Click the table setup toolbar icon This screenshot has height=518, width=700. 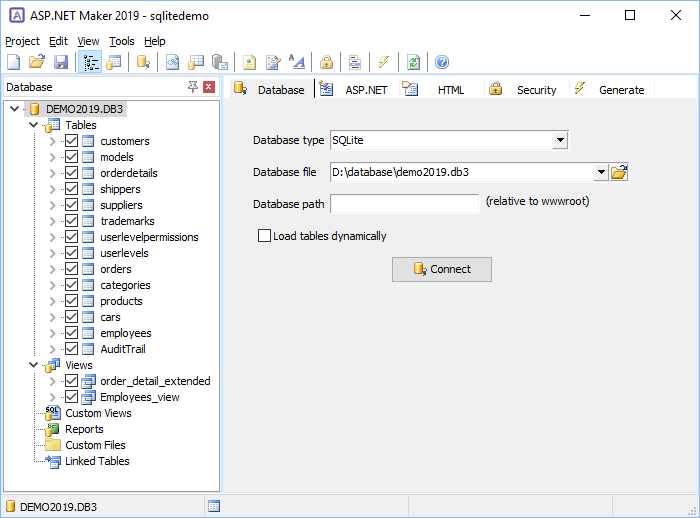(x=114, y=62)
